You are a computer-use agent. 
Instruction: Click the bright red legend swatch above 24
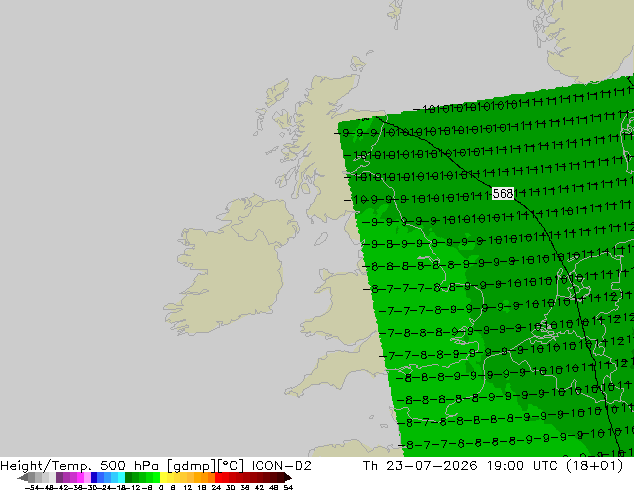tap(218, 477)
